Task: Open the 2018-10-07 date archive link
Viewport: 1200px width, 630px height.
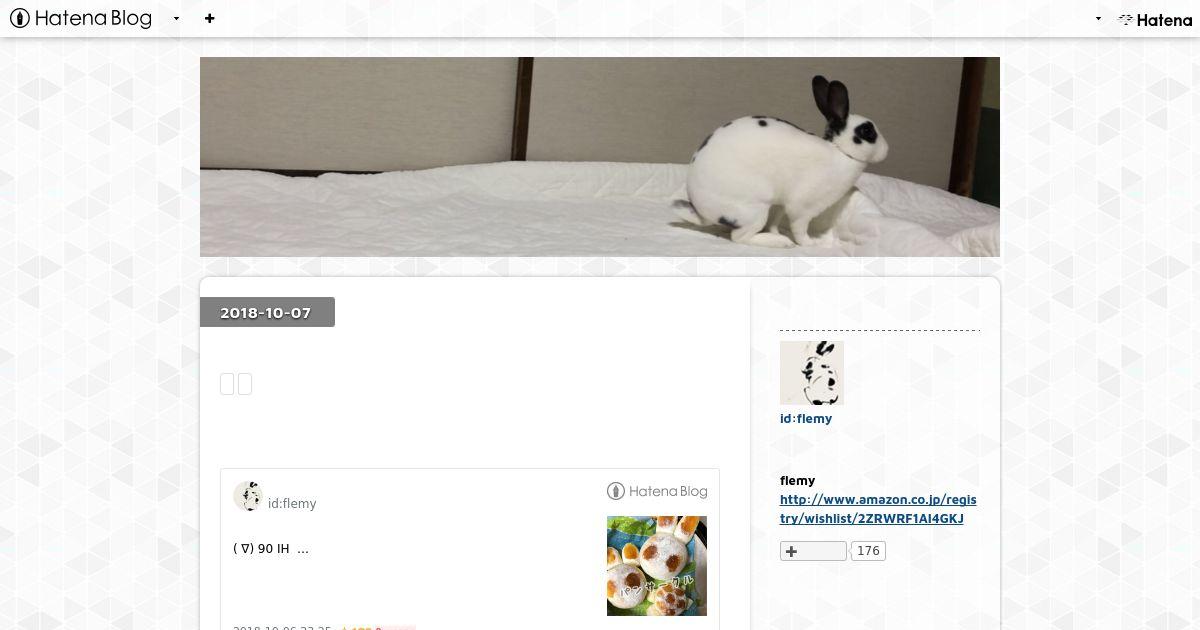Action: pos(266,313)
